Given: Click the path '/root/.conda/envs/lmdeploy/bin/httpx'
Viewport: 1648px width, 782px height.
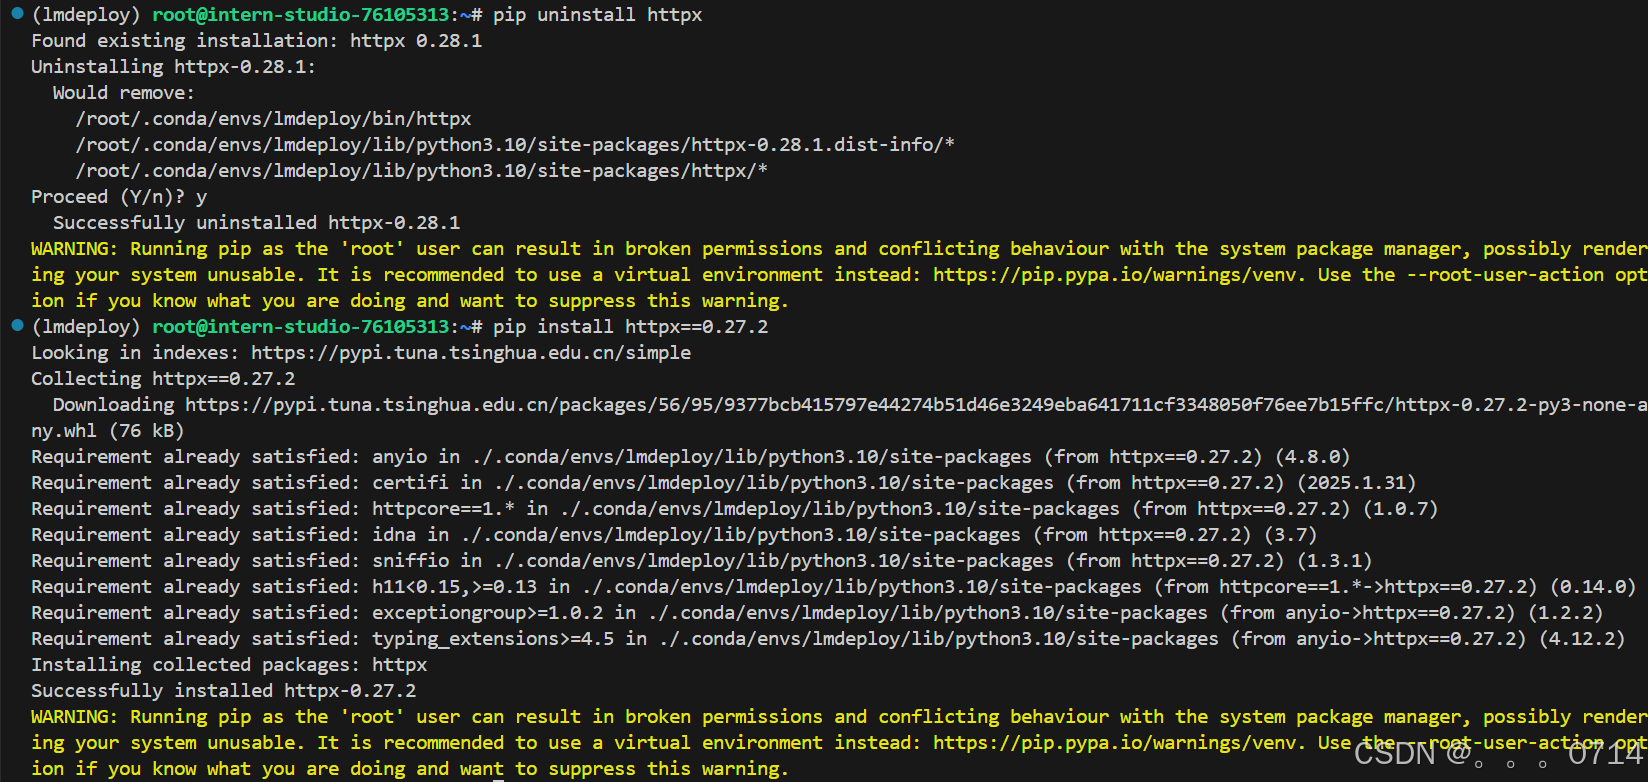Looking at the screenshot, I should pos(273,118).
